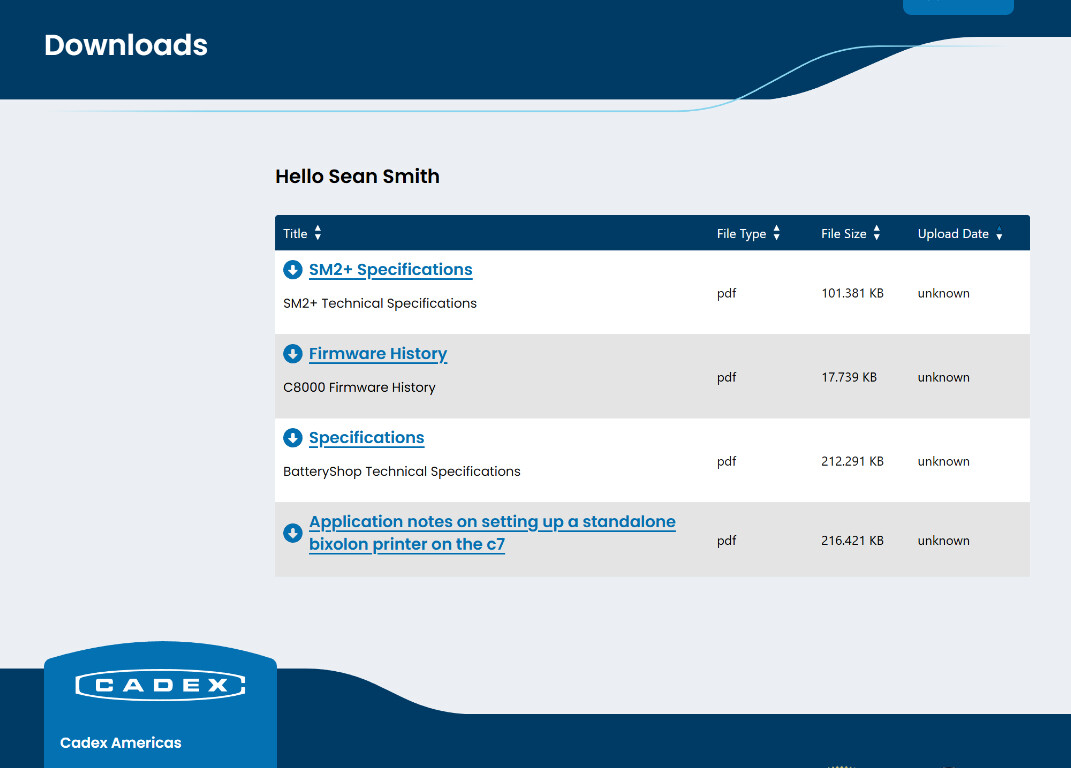Image resolution: width=1071 pixels, height=768 pixels.
Task: Open the SM2+ Specifications link
Action: click(390, 269)
